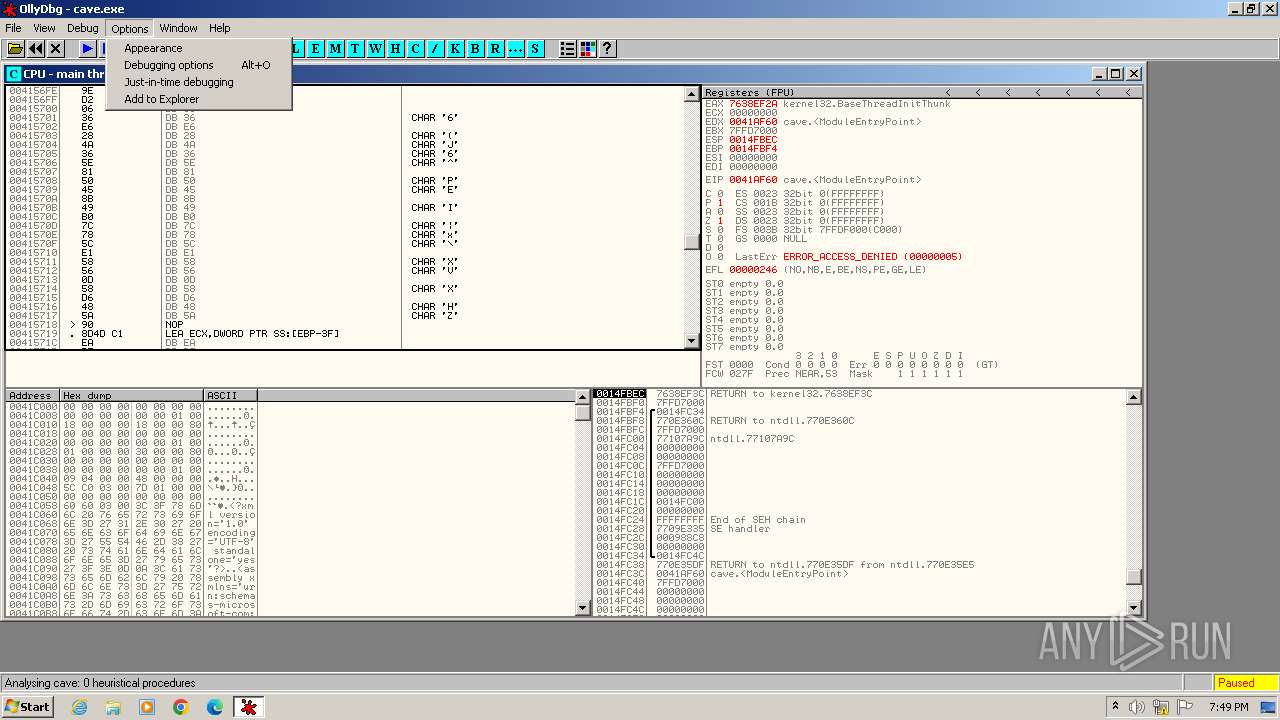The width and height of the screenshot is (1280, 720).
Task: Click the Hex dump column header
Action: click(x=132, y=396)
